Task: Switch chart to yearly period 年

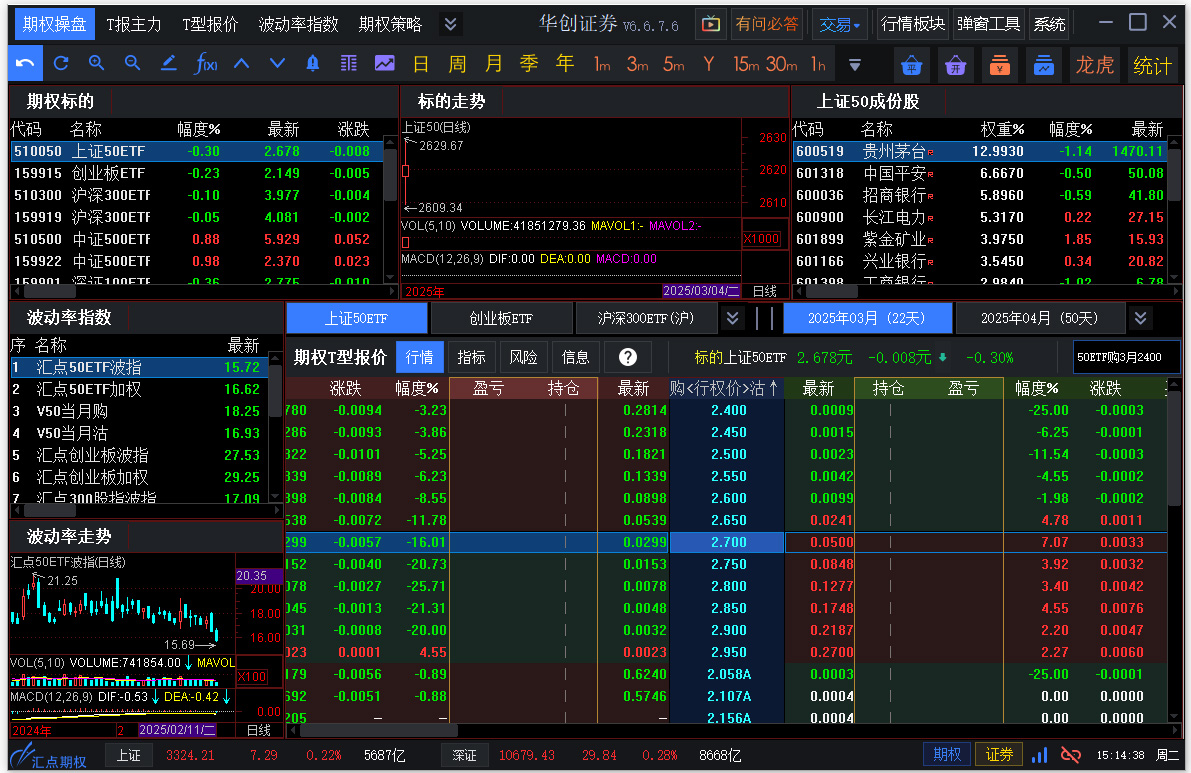Action: 565,65
